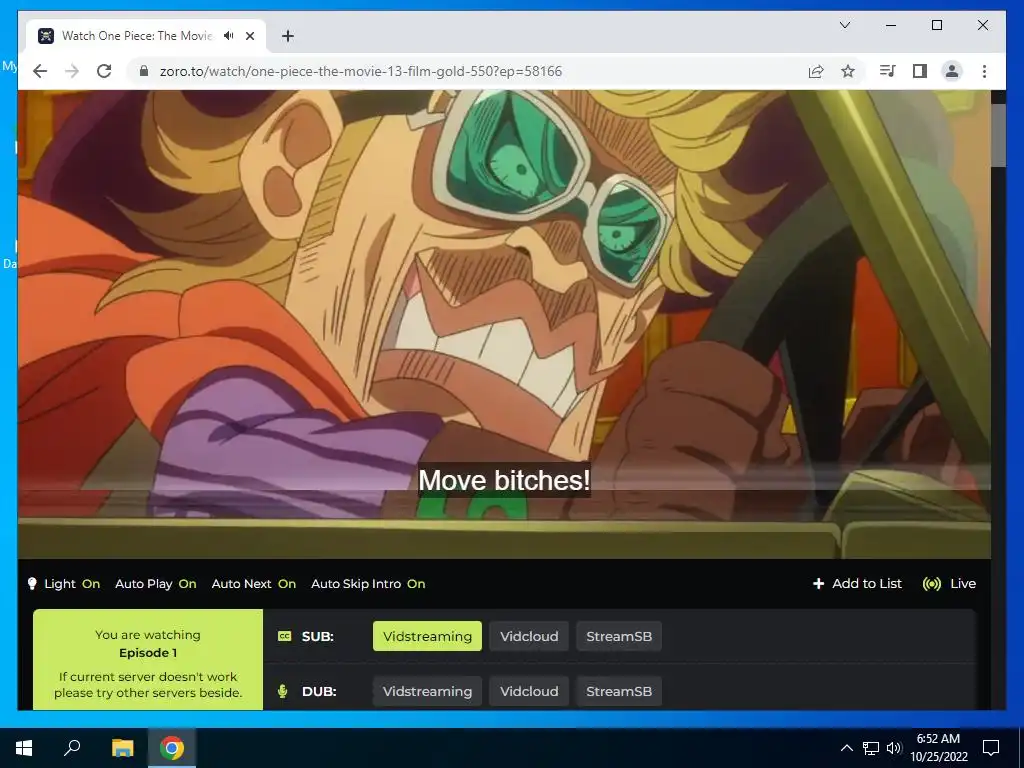Toggle Auto Next On setting
This screenshot has width=1024, height=768.
click(x=253, y=584)
